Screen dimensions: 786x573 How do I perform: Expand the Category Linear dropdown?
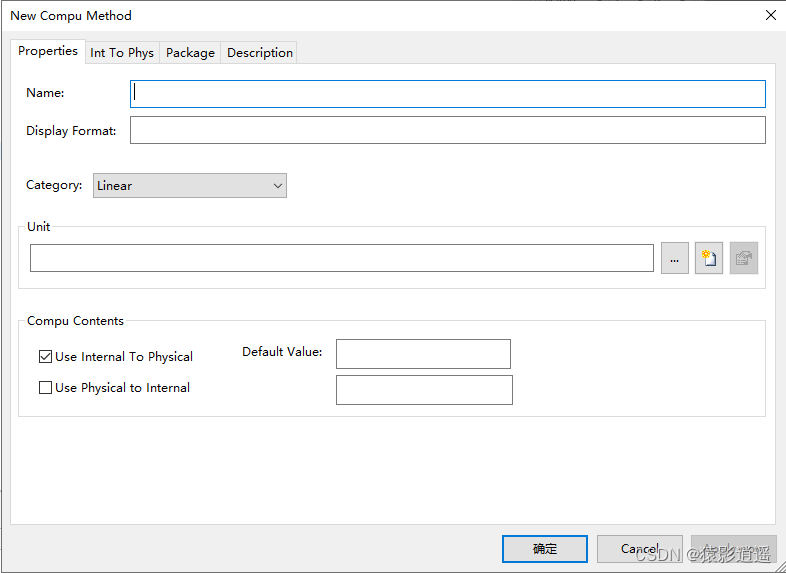[190, 185]
